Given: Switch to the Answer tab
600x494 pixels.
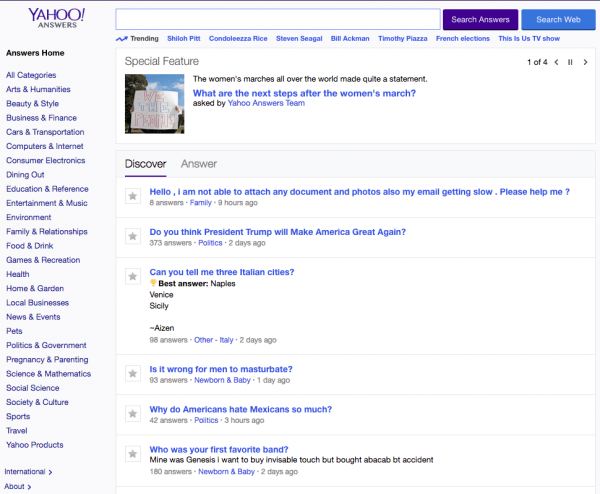Looking at the screenshot, I should coord(199,164).
